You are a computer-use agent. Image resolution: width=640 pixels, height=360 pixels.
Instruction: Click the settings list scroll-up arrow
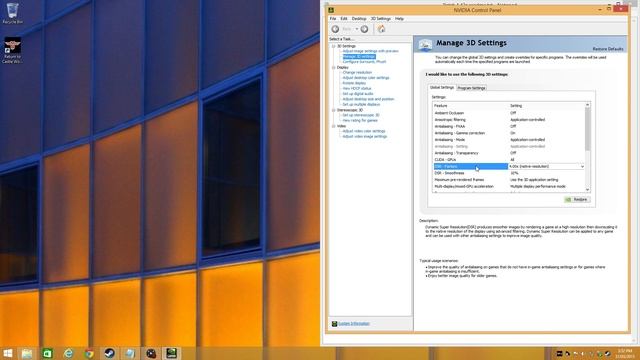[x=587, y=105]
